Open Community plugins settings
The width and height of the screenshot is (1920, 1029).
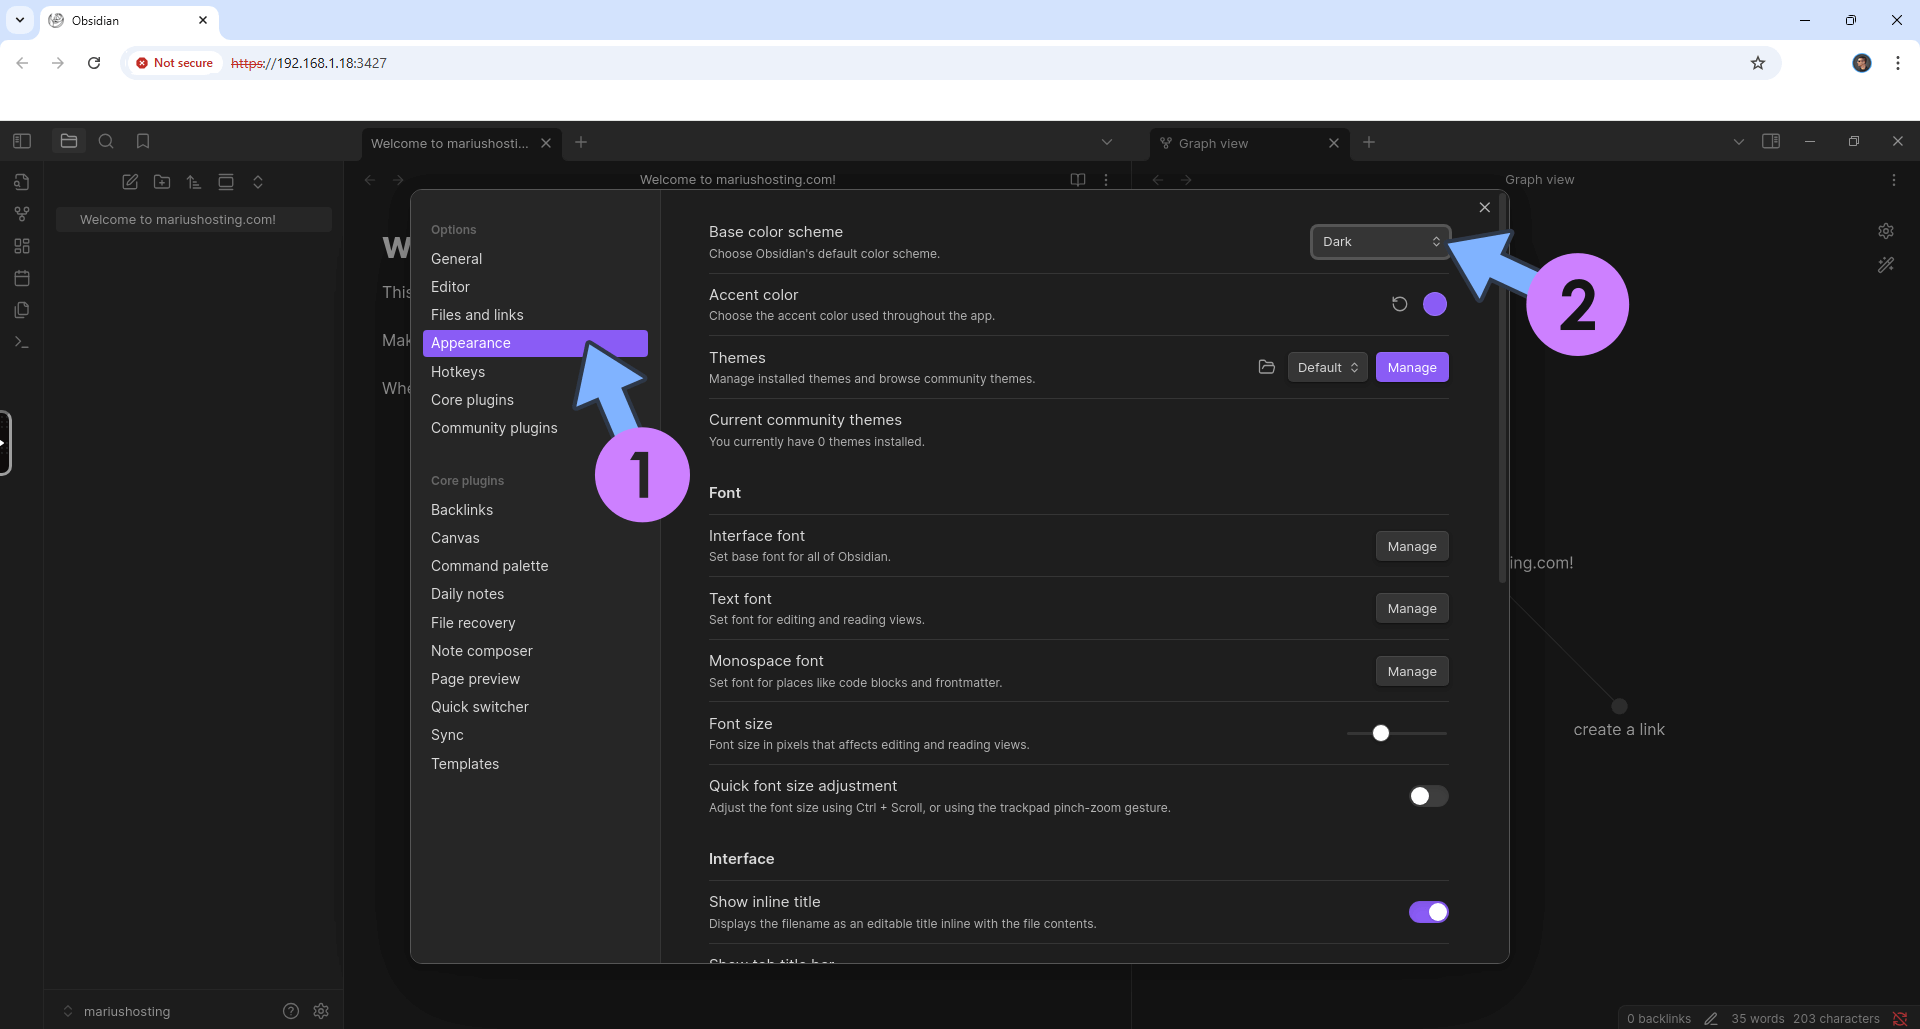click(535, 428)
